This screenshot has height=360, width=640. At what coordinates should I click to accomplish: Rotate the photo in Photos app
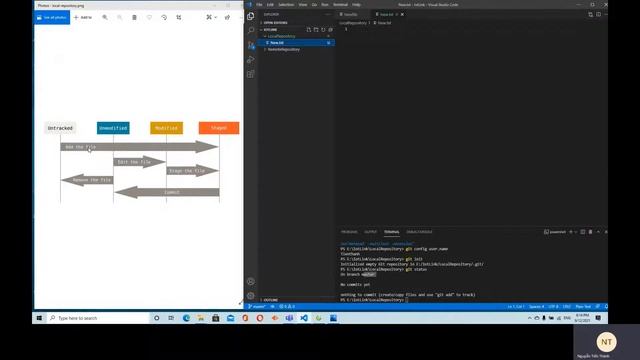coord(164,18)
